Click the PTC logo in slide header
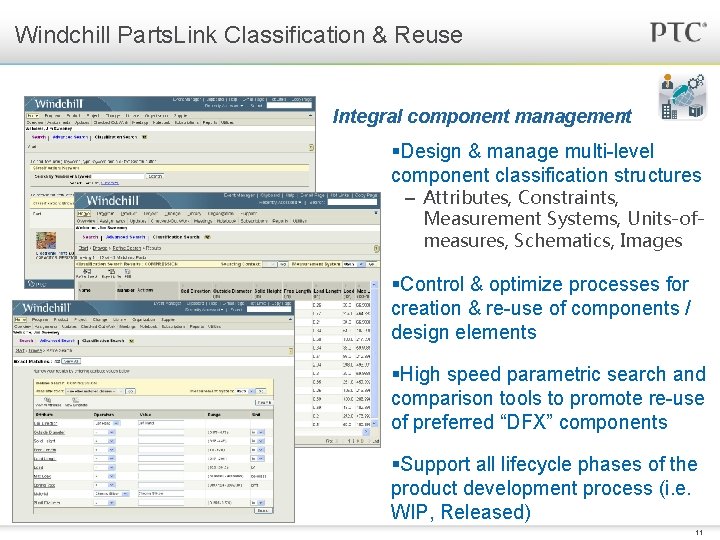The height and width of the screenshot is (540, 720). [679, 33]
